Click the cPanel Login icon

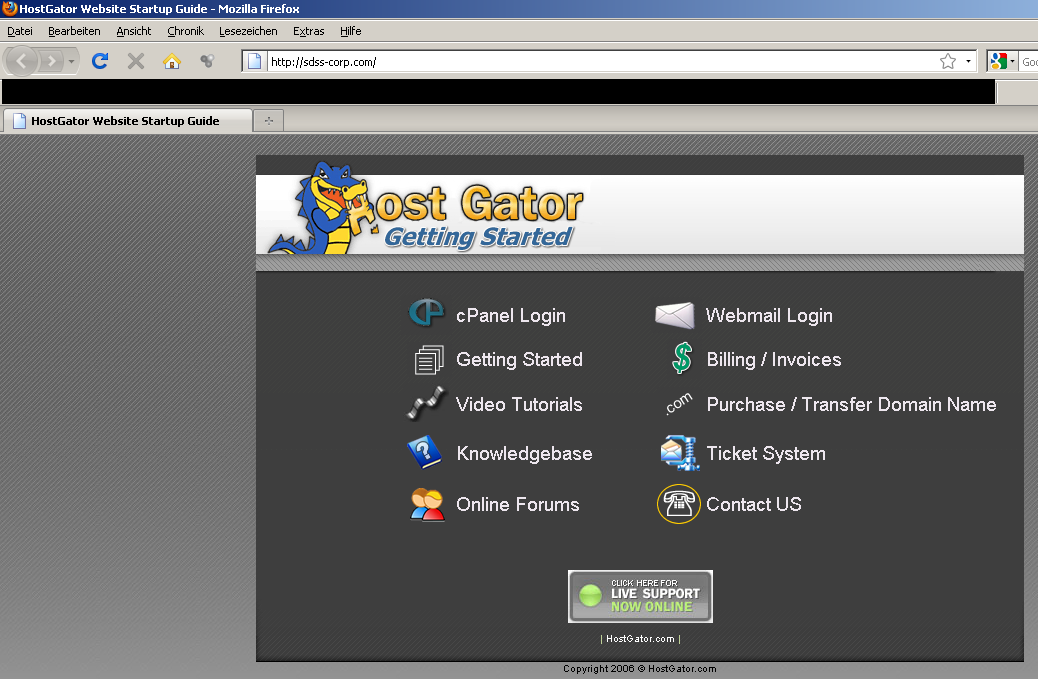[428, 313]
